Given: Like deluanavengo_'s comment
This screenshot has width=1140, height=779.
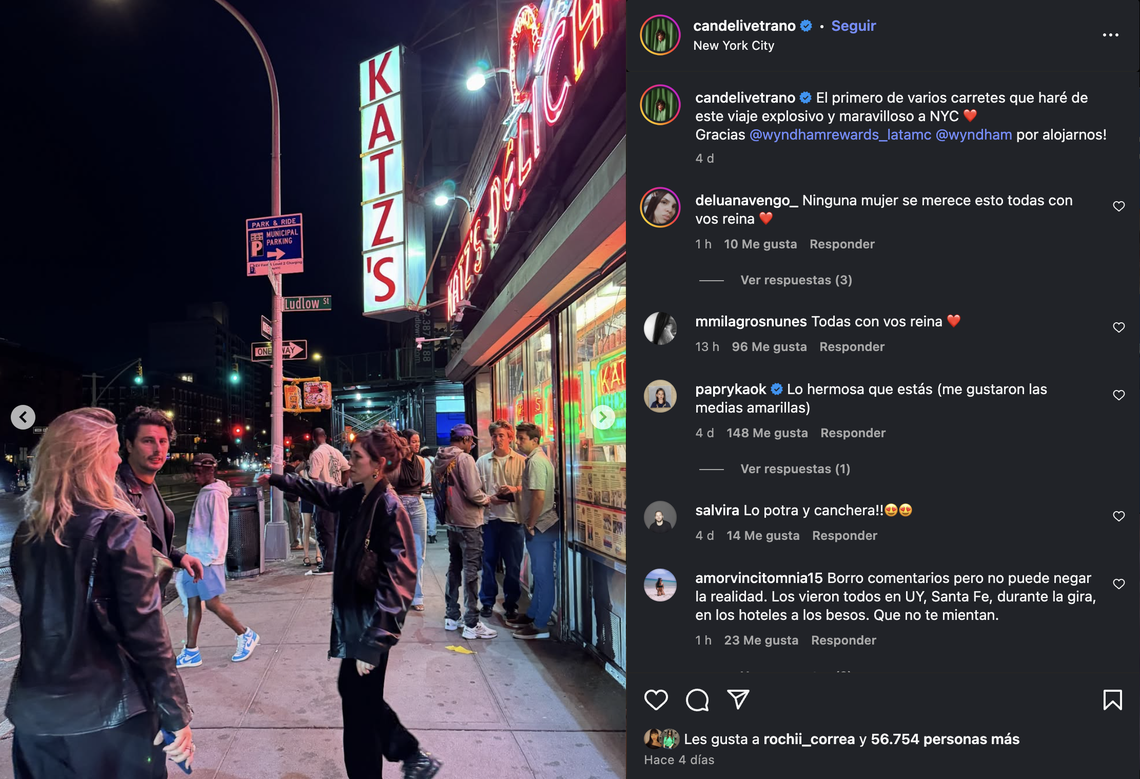Looking at the screenshot, I should (1119, 207).
